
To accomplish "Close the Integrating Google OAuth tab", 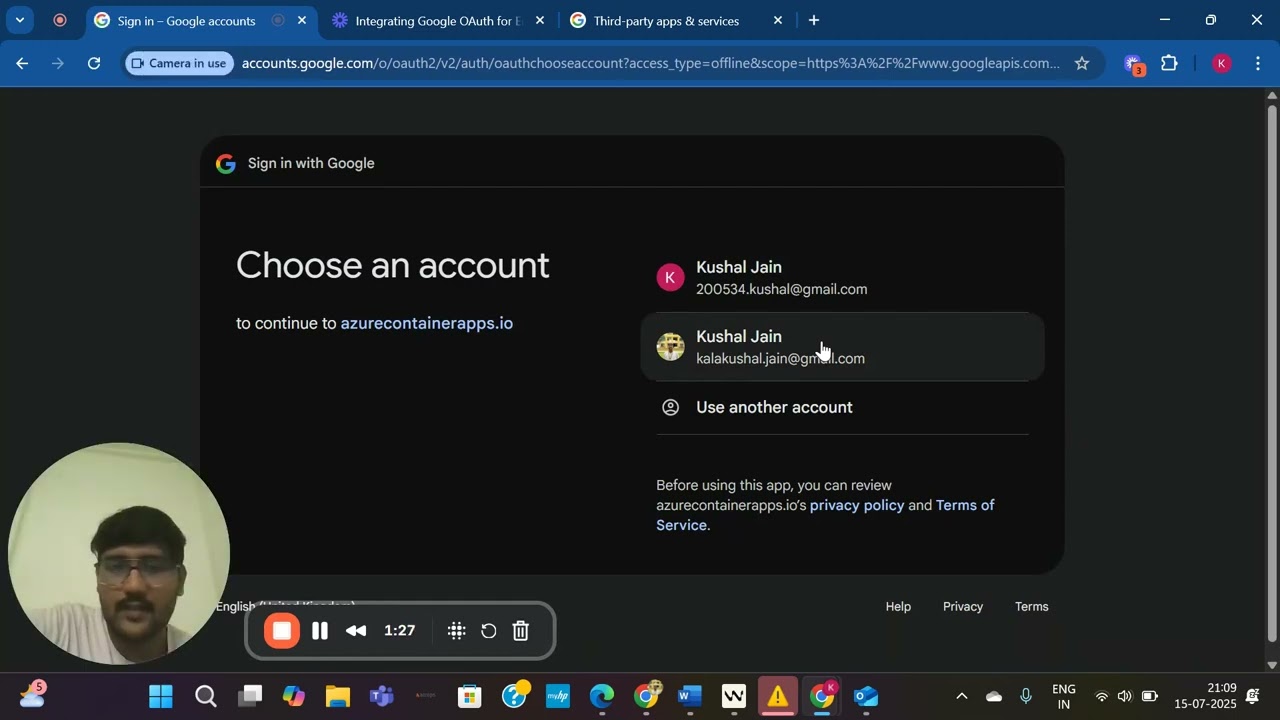I will click(x=540, y=20).
